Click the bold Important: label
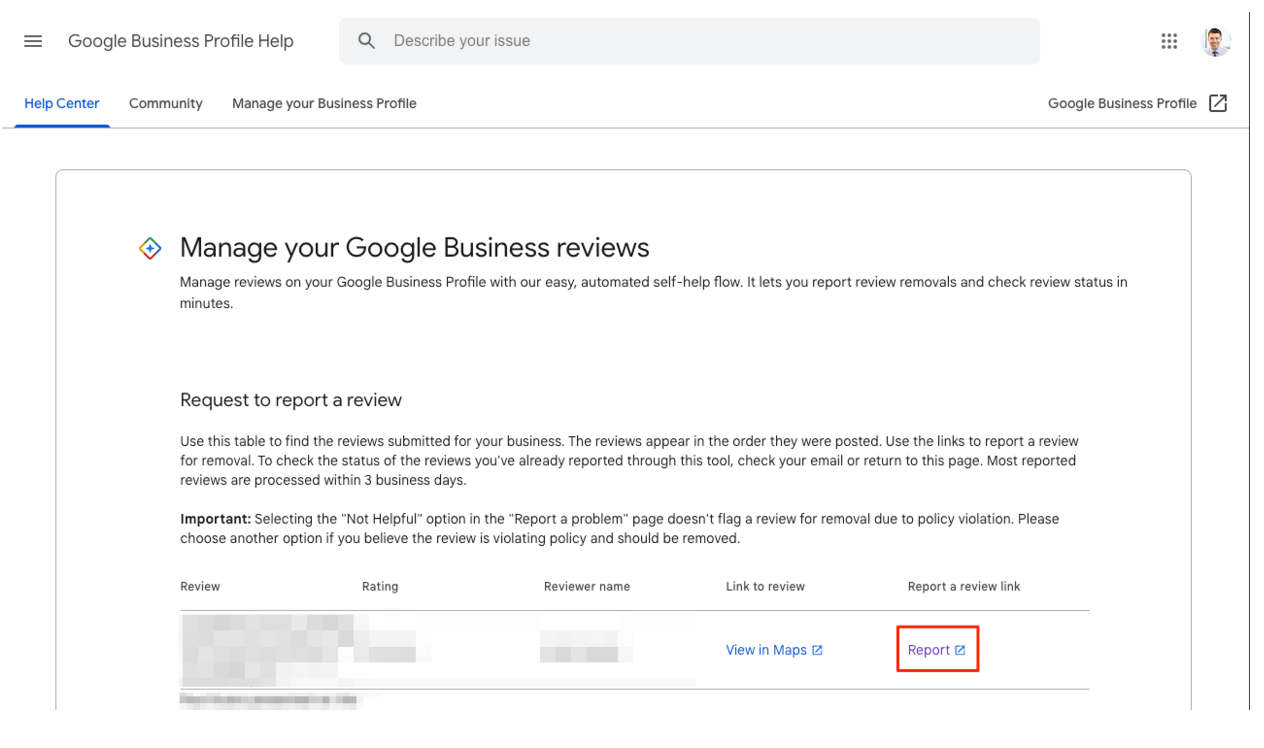Viewport: 1264px width, 748px height. pyautogui.click(x=215, y=519)
